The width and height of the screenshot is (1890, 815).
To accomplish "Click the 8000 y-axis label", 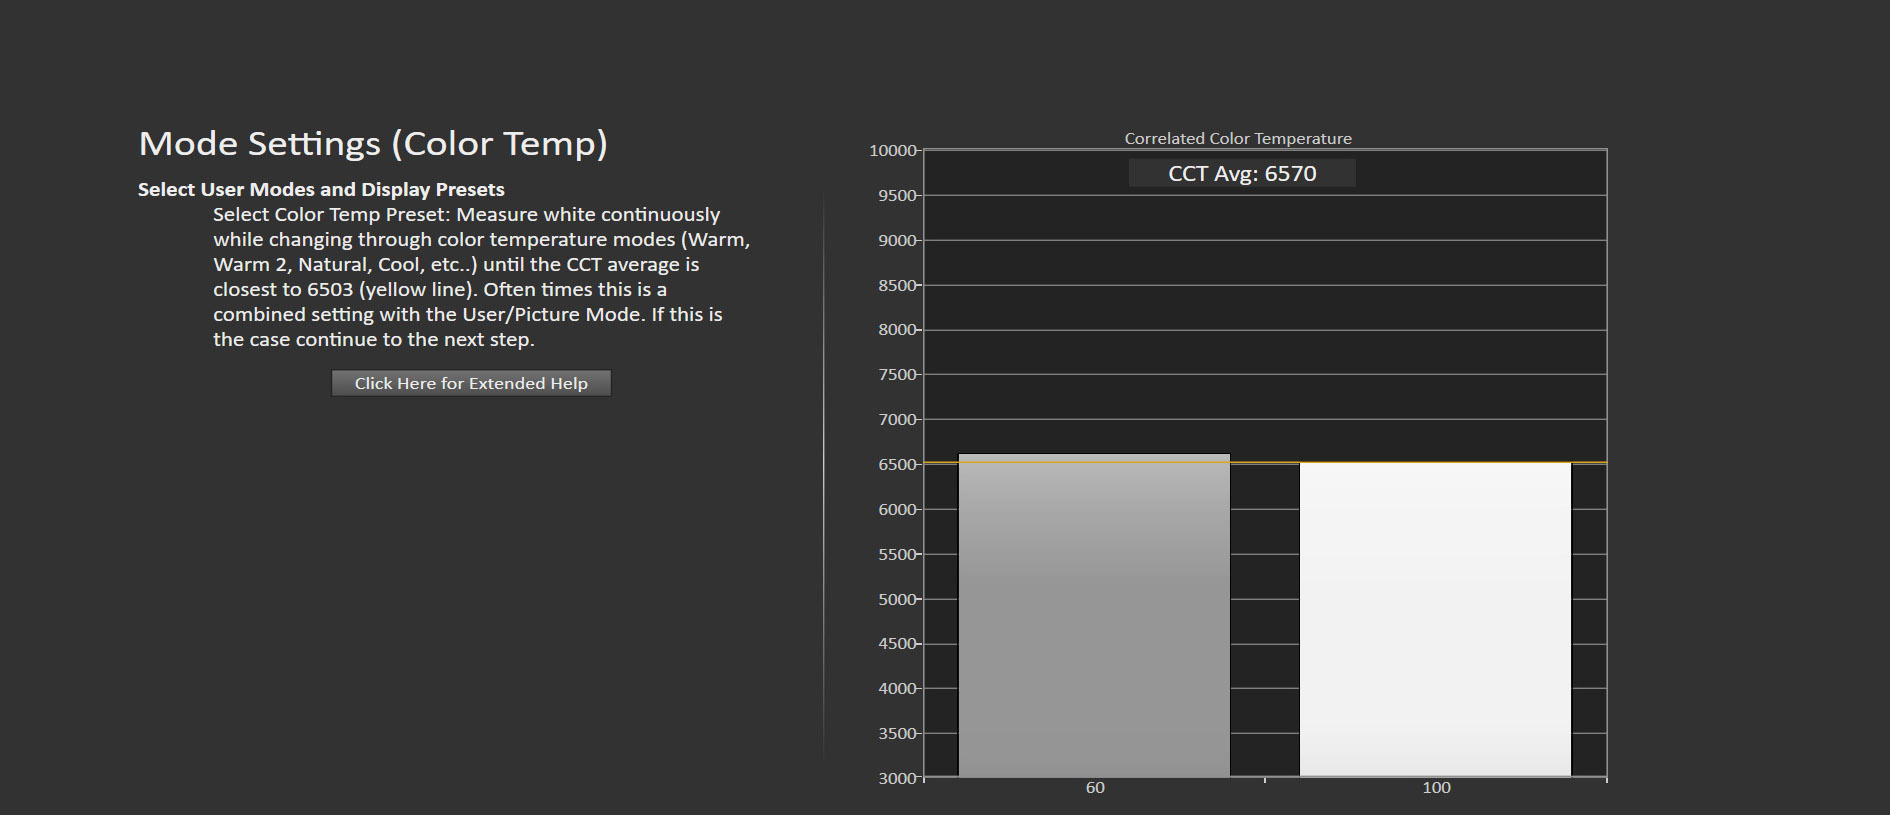I will coord(898,330).
